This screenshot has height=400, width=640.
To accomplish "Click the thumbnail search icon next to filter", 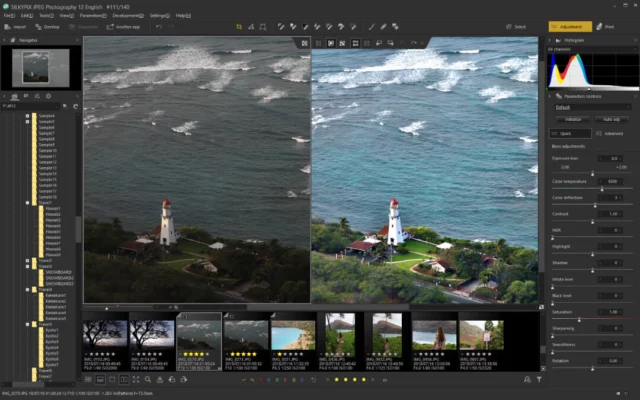I will (x=527, y=380).
